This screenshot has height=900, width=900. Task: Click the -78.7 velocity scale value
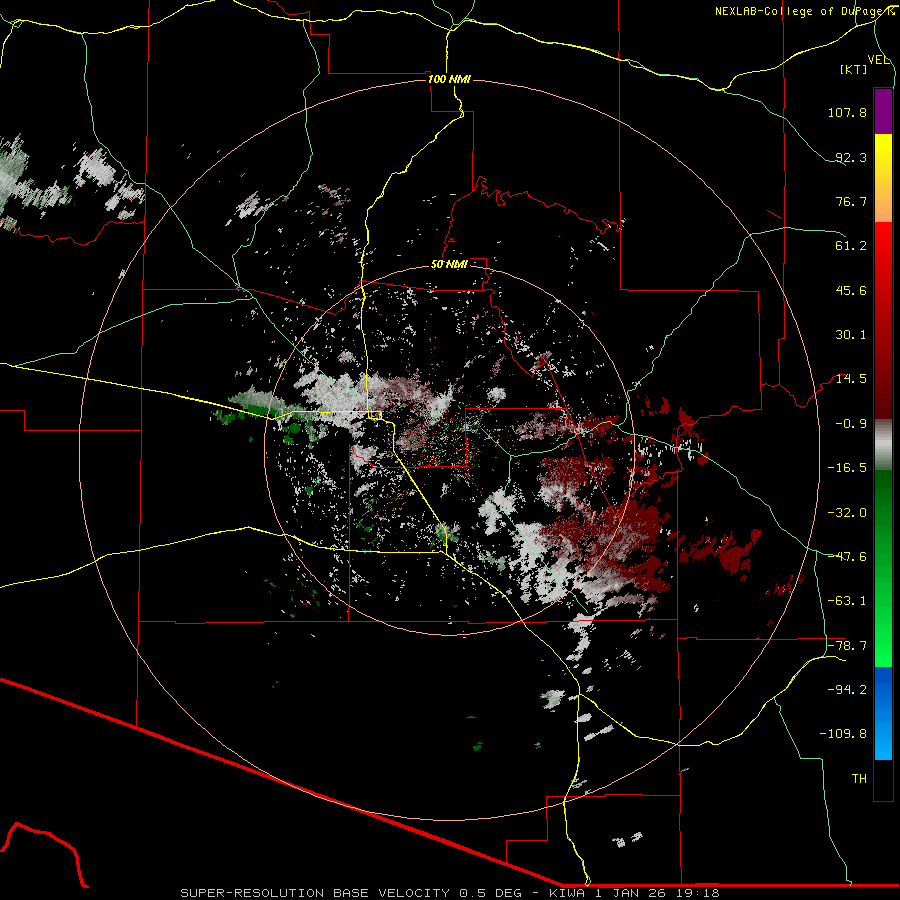(x=847, y=646)
